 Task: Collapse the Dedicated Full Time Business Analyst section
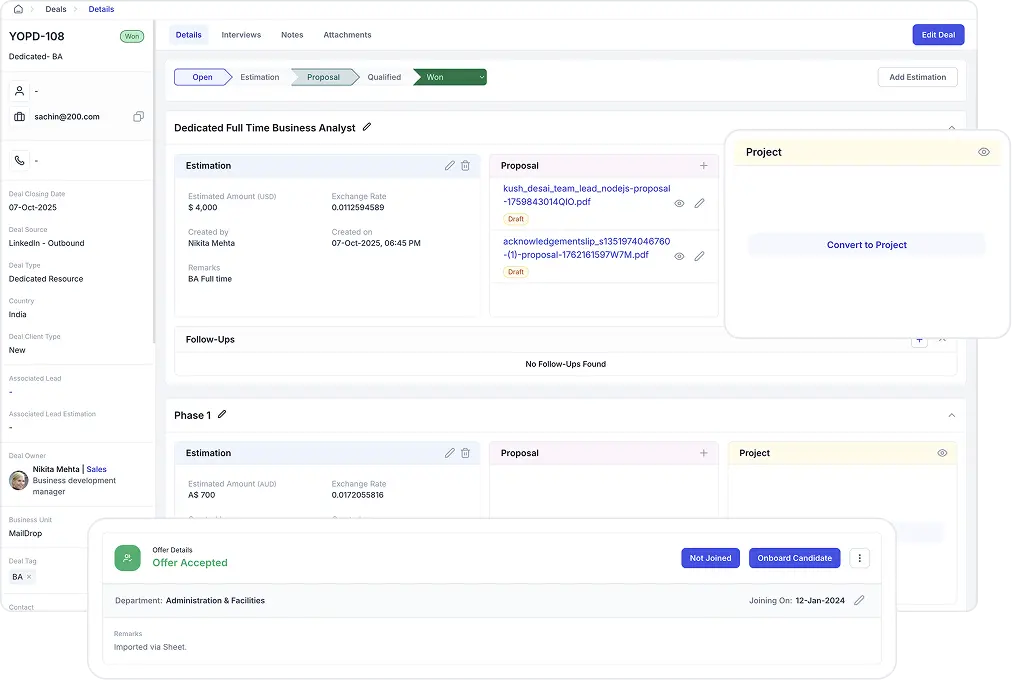point(952,128)
